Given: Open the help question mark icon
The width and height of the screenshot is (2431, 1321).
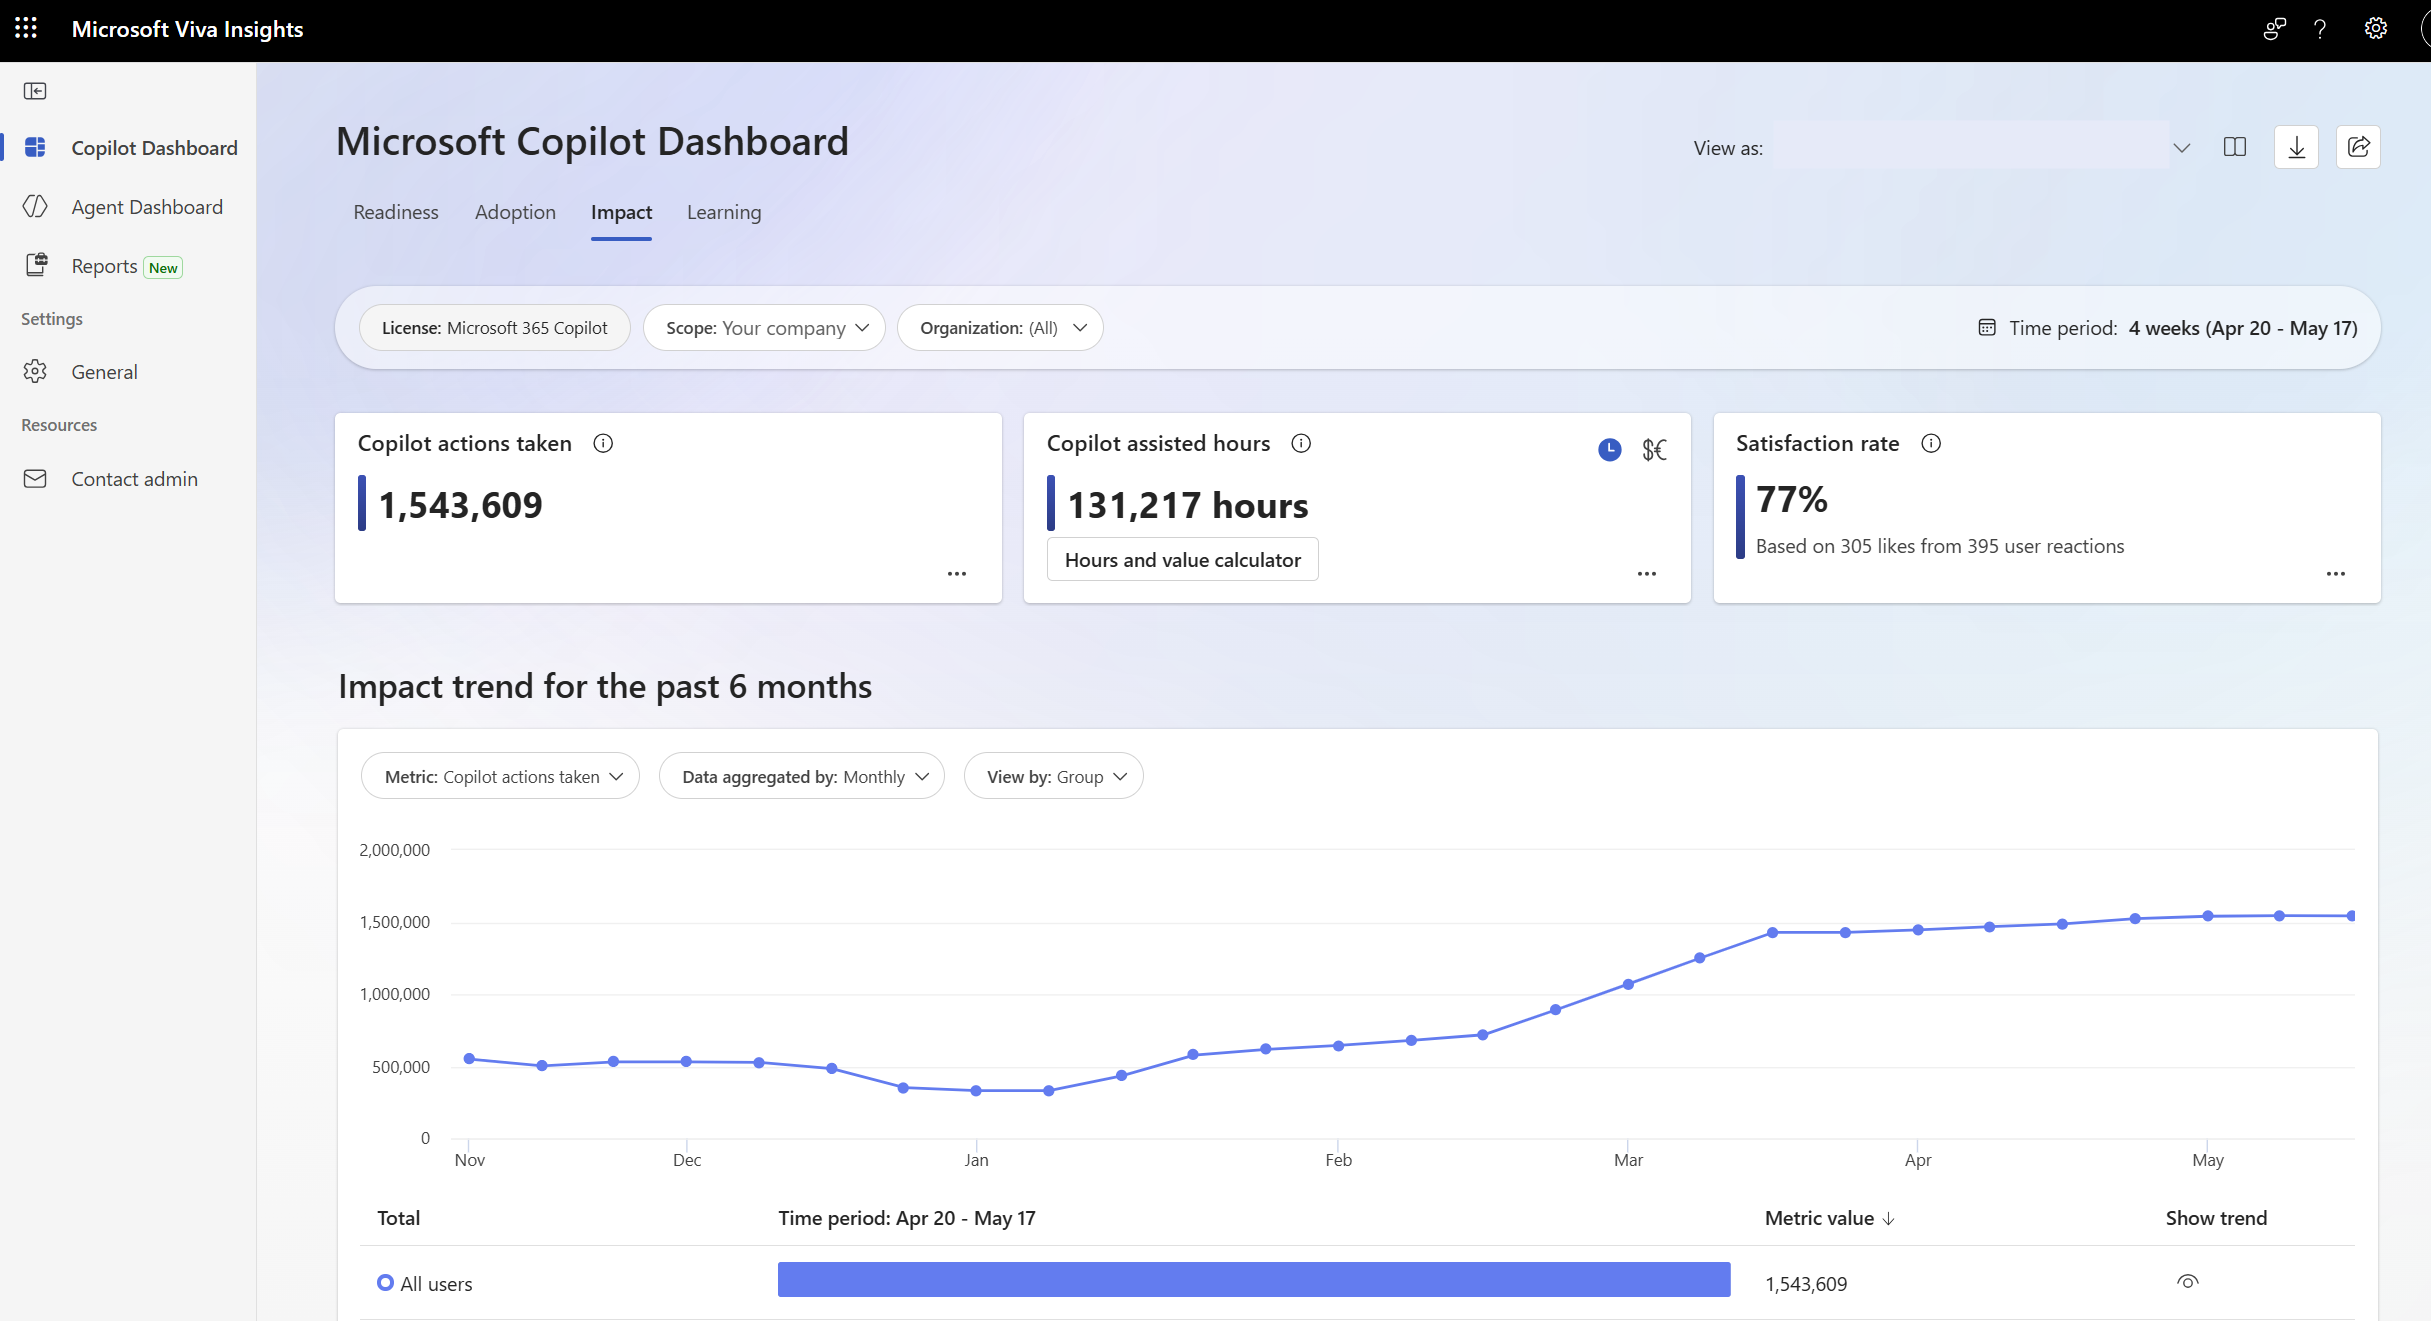Looking at the screenshot, I should pos(2320,29).
